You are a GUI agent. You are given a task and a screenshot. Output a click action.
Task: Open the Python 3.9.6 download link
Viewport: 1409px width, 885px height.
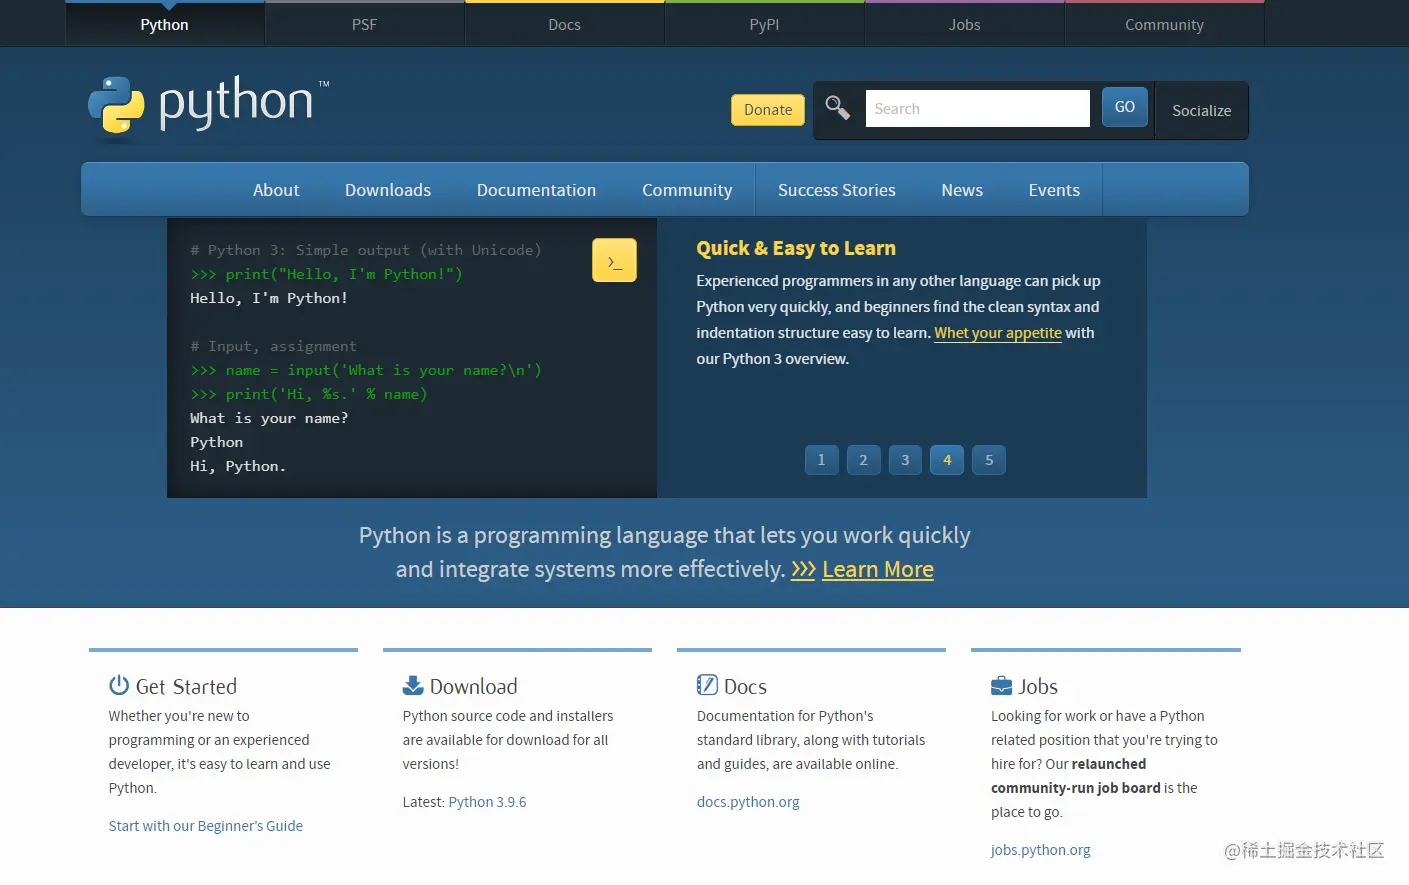487,802
